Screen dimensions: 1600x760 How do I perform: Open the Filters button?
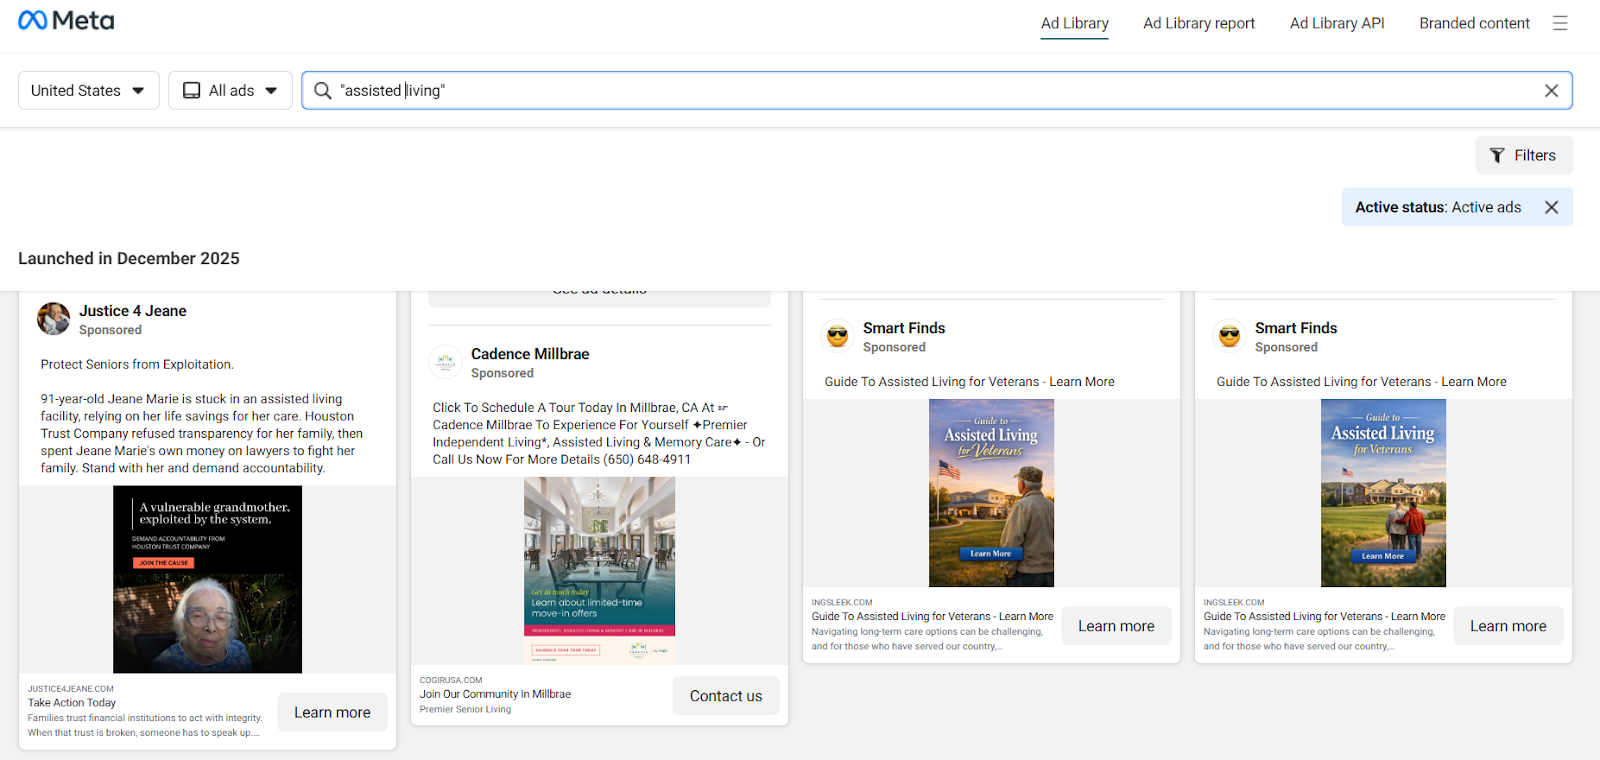(1524, 155)
